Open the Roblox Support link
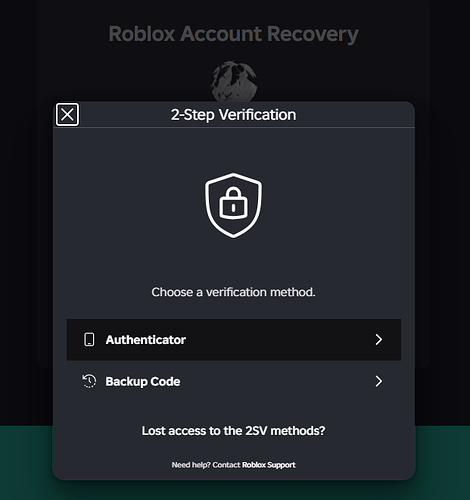The height and width of the screenshot is (500, 470). tap(269, 465)
